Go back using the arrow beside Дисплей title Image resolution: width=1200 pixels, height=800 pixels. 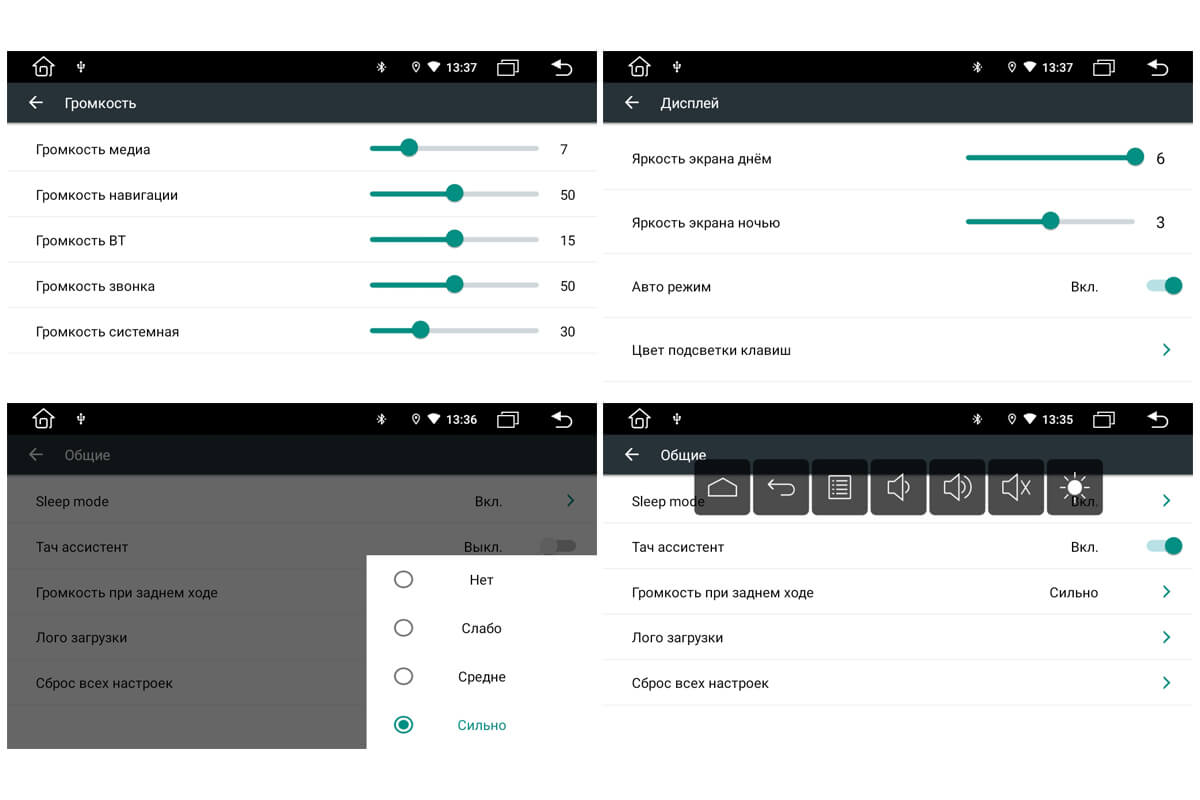pos(632,103)
